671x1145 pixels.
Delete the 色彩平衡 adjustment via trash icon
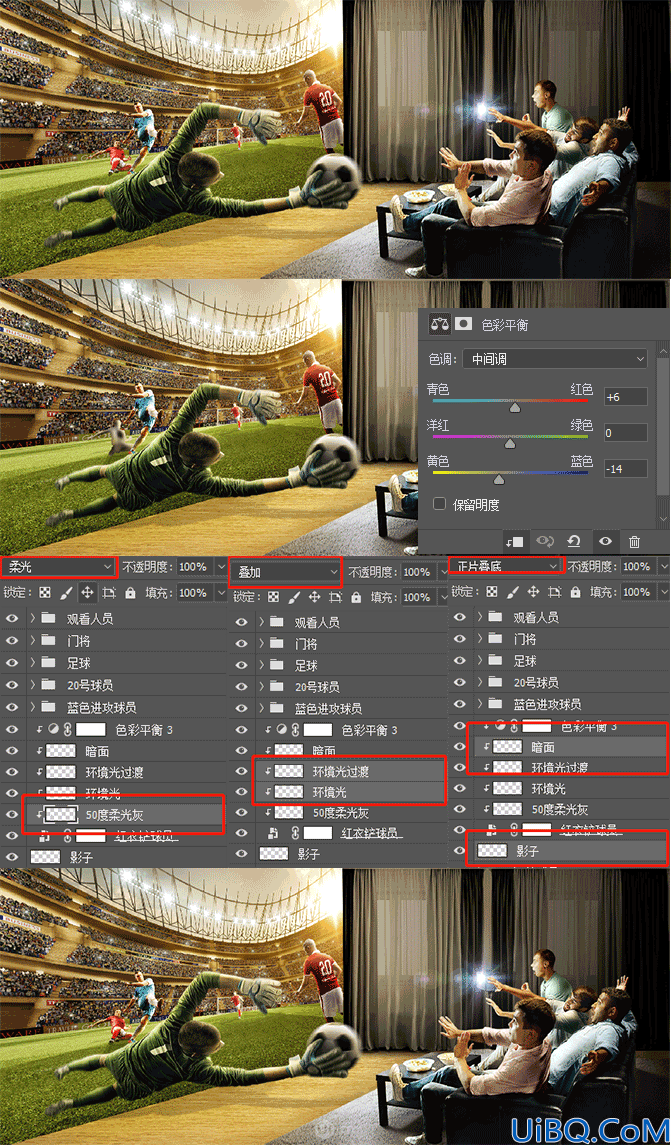[634, 541]
